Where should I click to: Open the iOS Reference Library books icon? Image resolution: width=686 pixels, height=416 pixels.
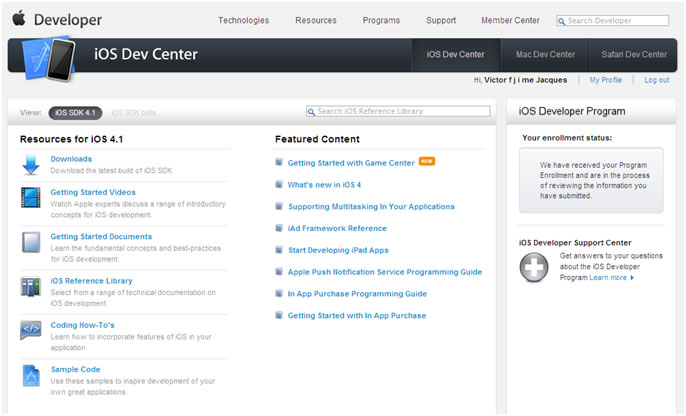pyautogui.click(x=31, y=287)
